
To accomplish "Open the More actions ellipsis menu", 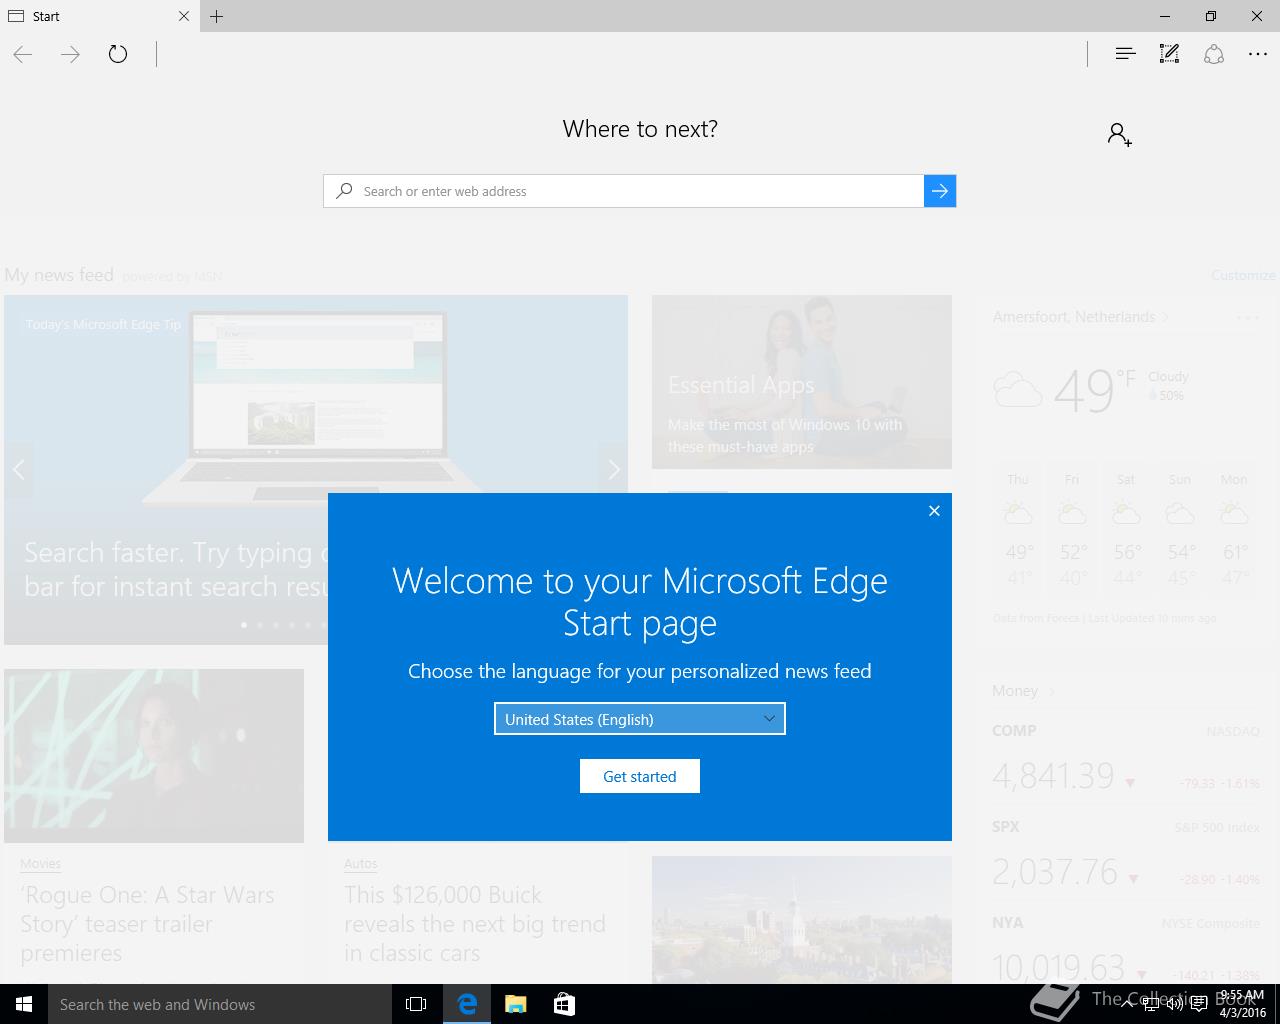I will [1258, 54].
